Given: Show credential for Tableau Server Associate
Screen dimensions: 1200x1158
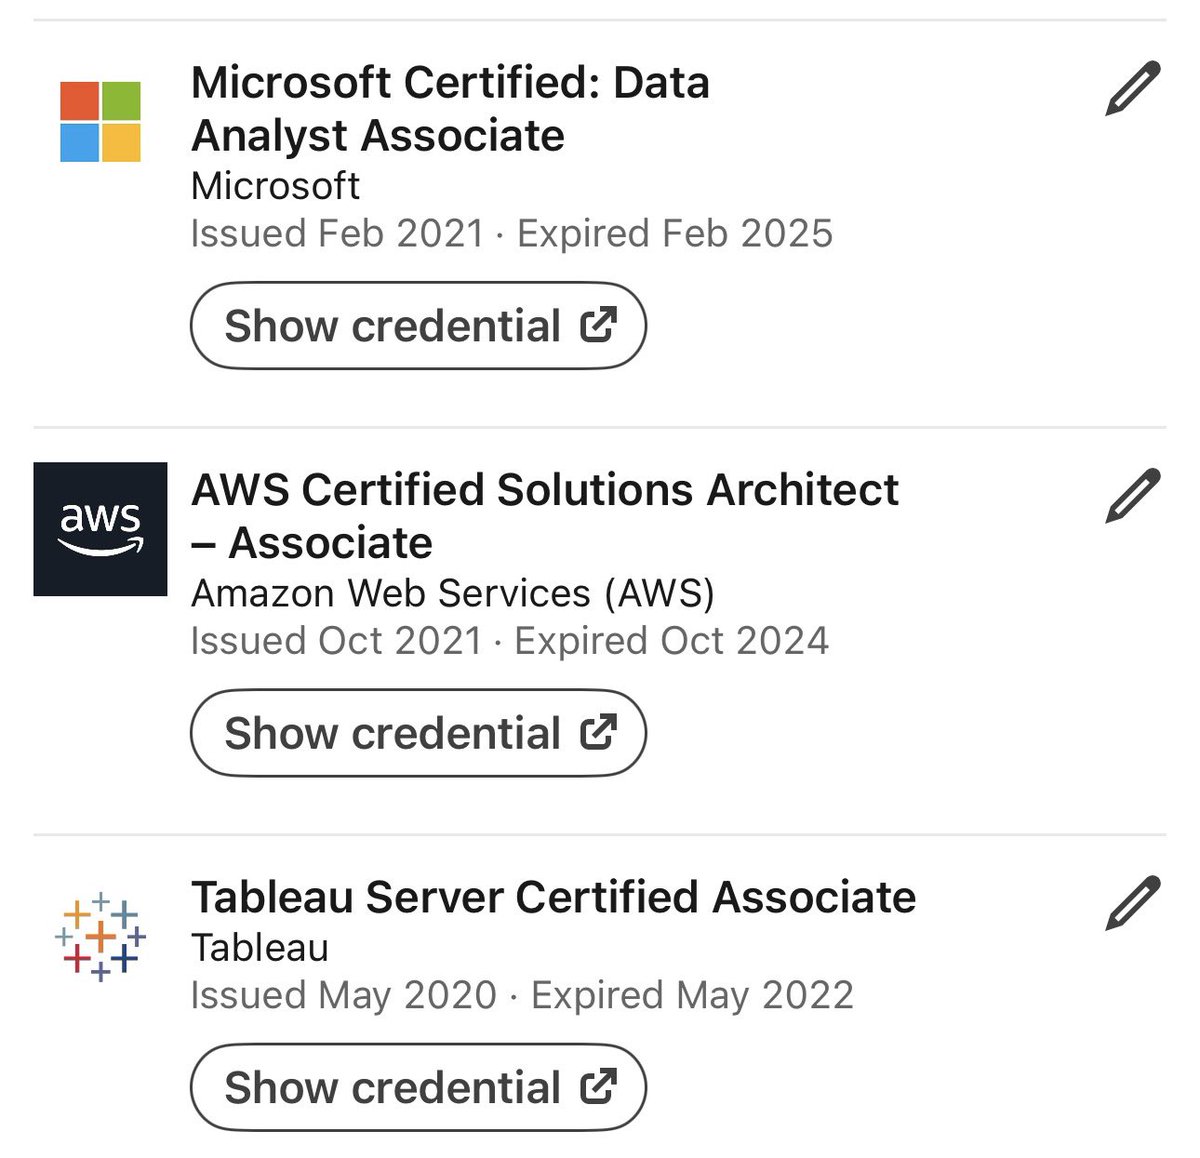Looking at the screenshot, I should 418,1087.
